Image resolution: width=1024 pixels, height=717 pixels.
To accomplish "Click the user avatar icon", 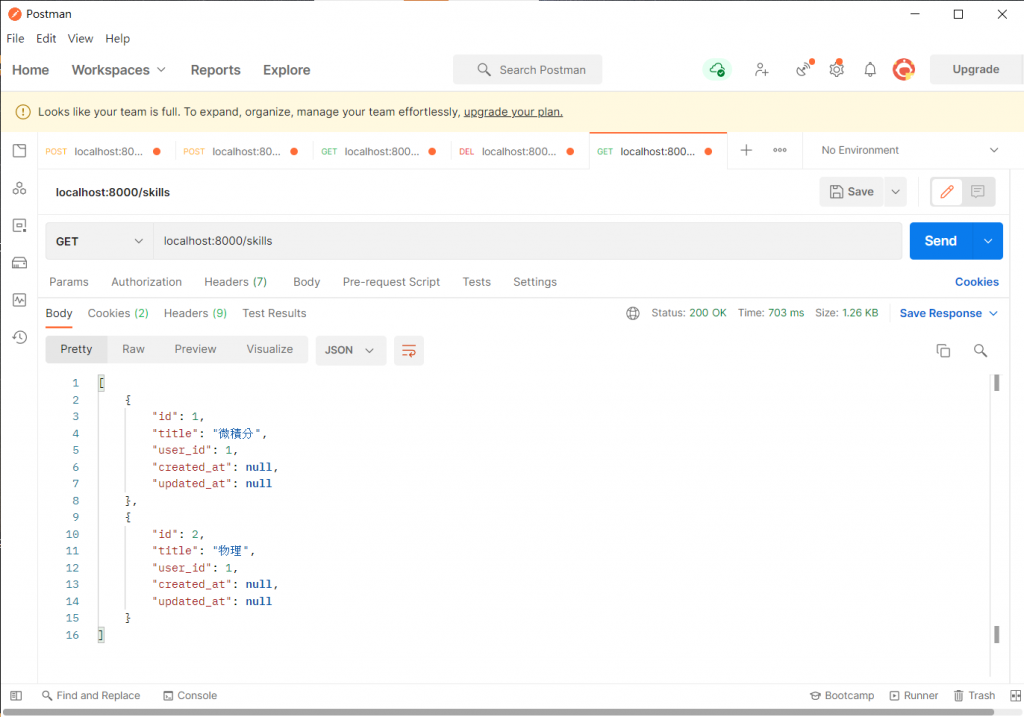I will [904, 69].
